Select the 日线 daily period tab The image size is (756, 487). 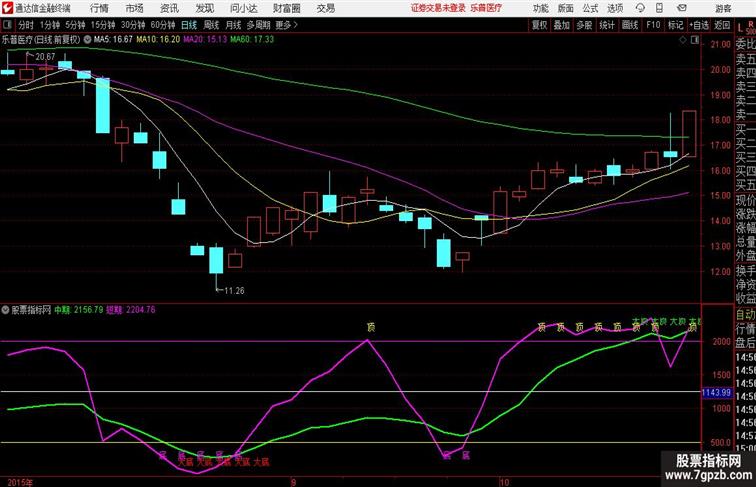pyautogui.click(x=189, y=25)
